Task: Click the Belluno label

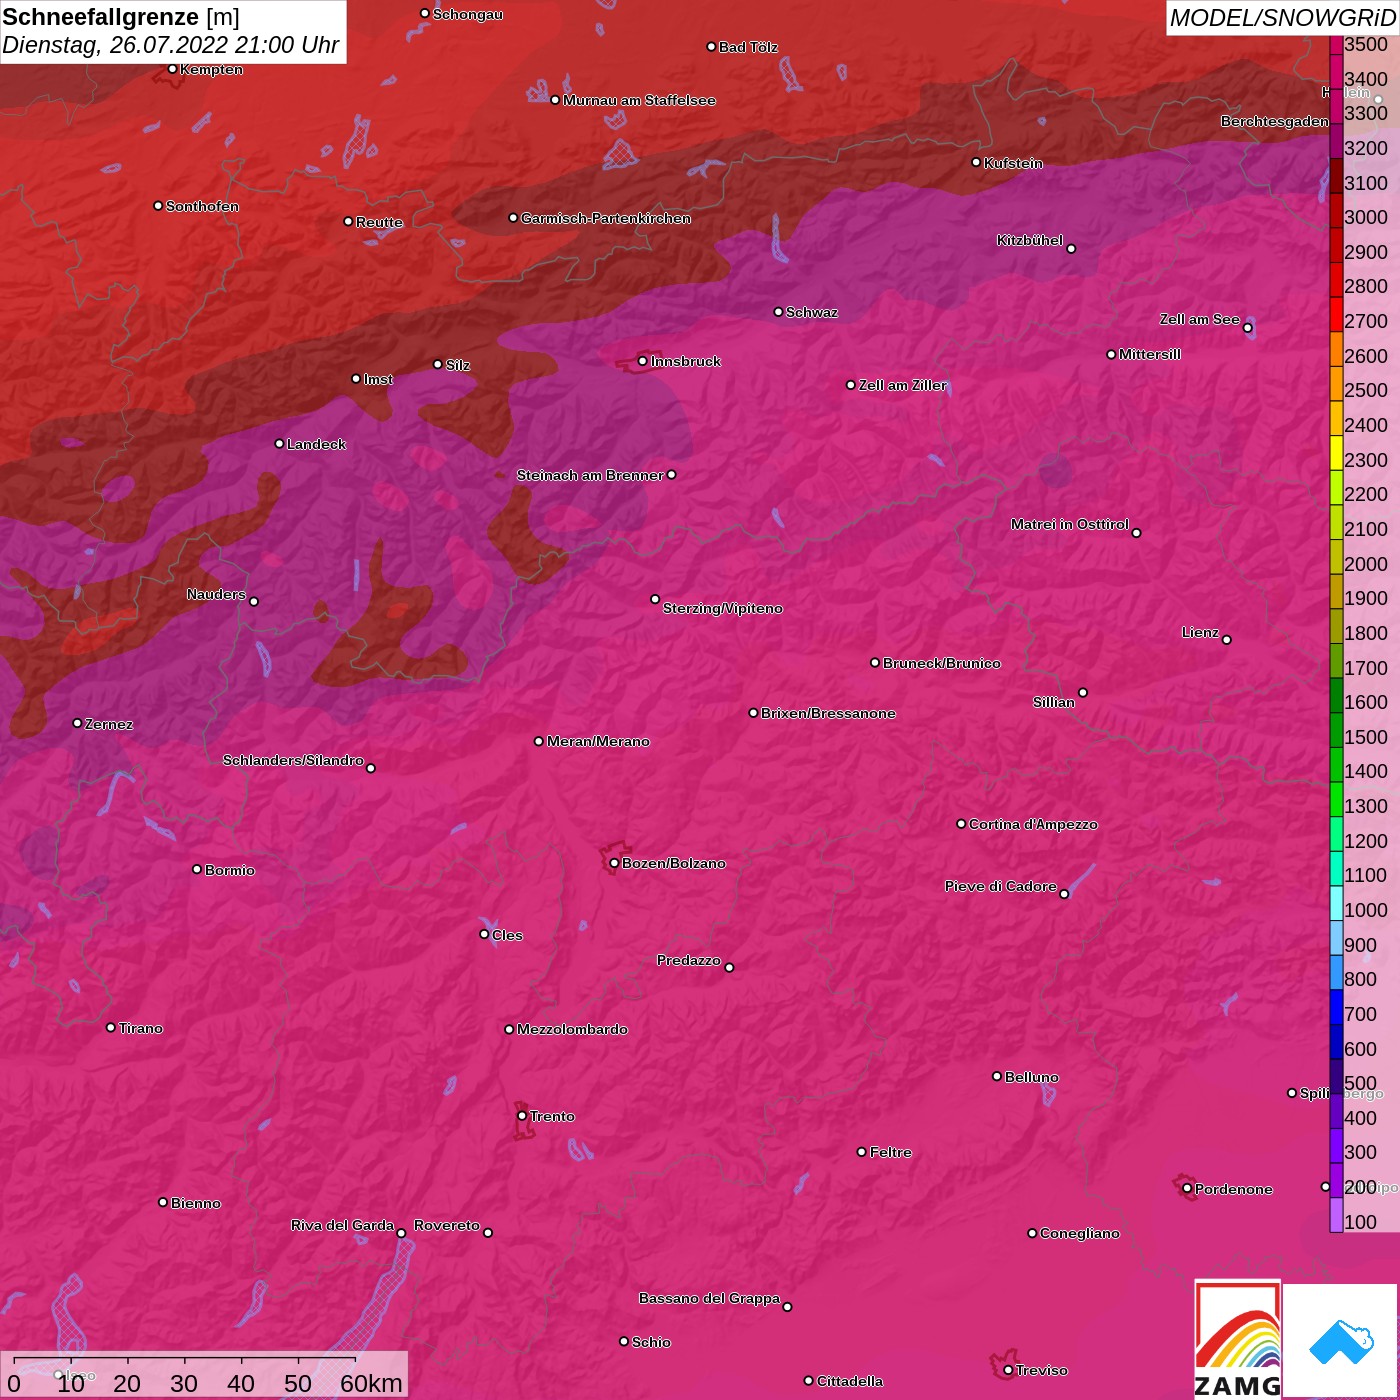Action: click(1032, 1077)
